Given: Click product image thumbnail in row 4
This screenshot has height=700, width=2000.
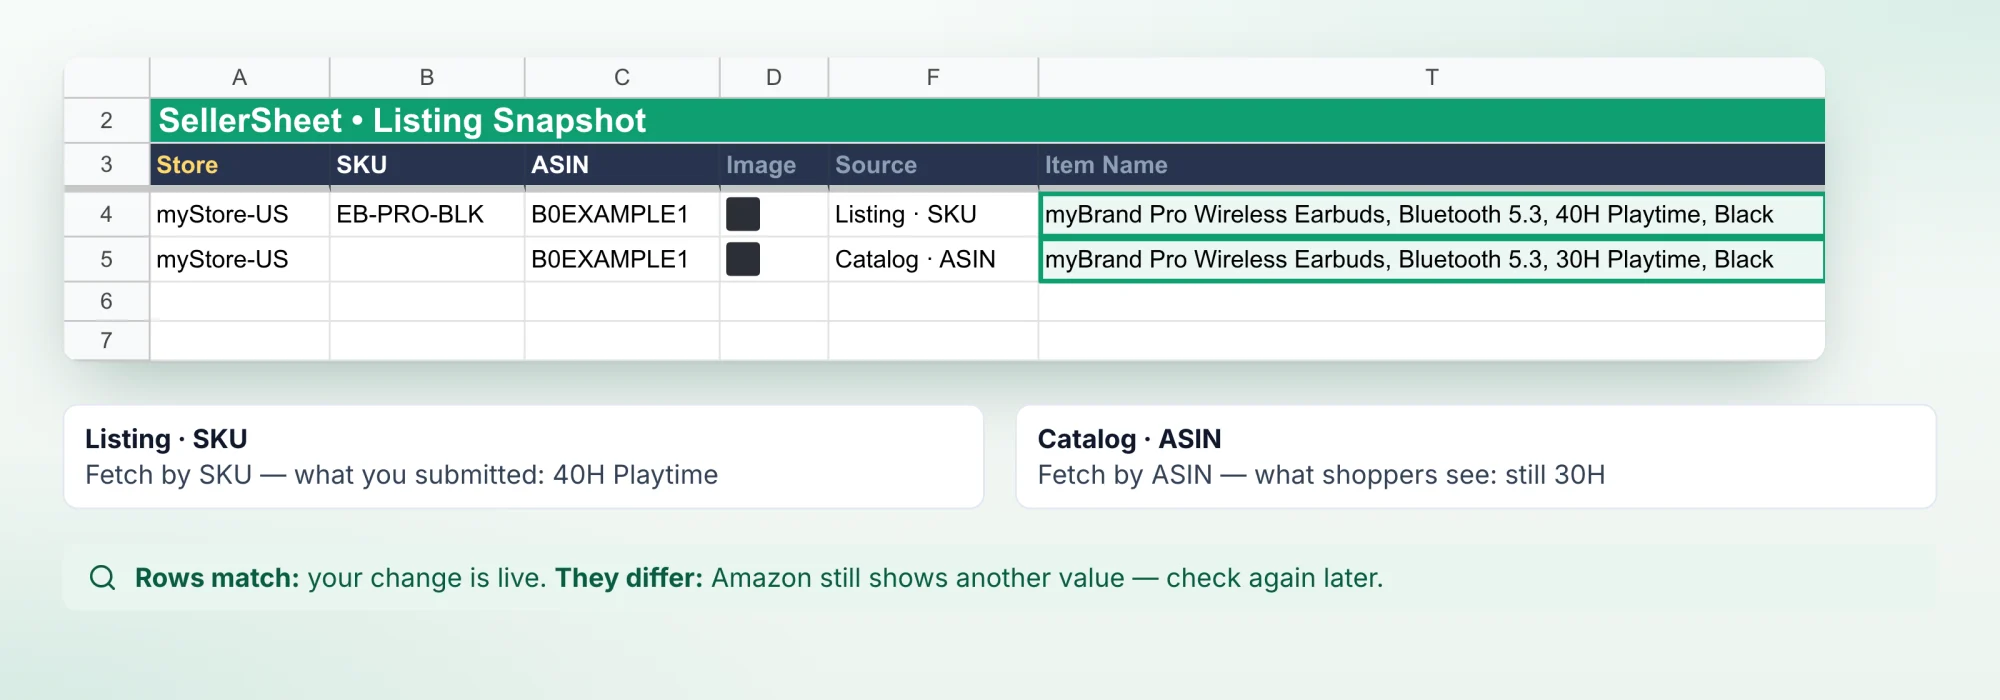Looking at the screenshot, I should (743, 214).
